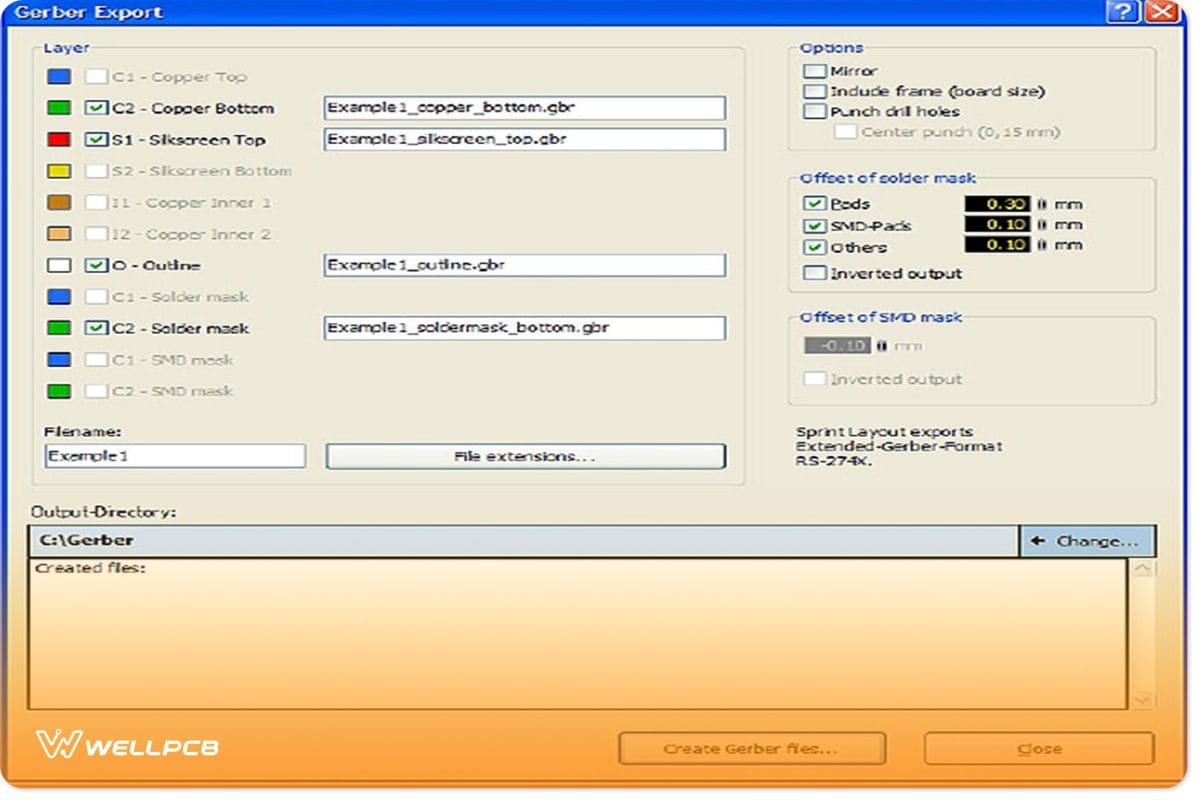Edit the Example1_outline.gbr filename field

[x=525, y=266]
